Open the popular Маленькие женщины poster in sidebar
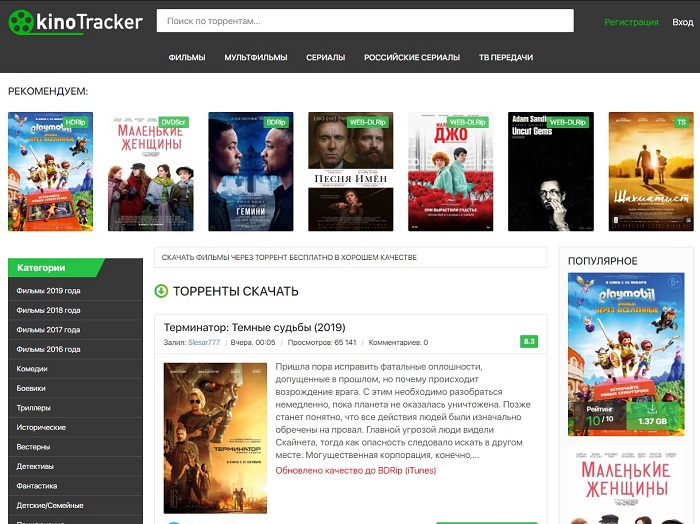The image size is (700, 524). (626, 484)
